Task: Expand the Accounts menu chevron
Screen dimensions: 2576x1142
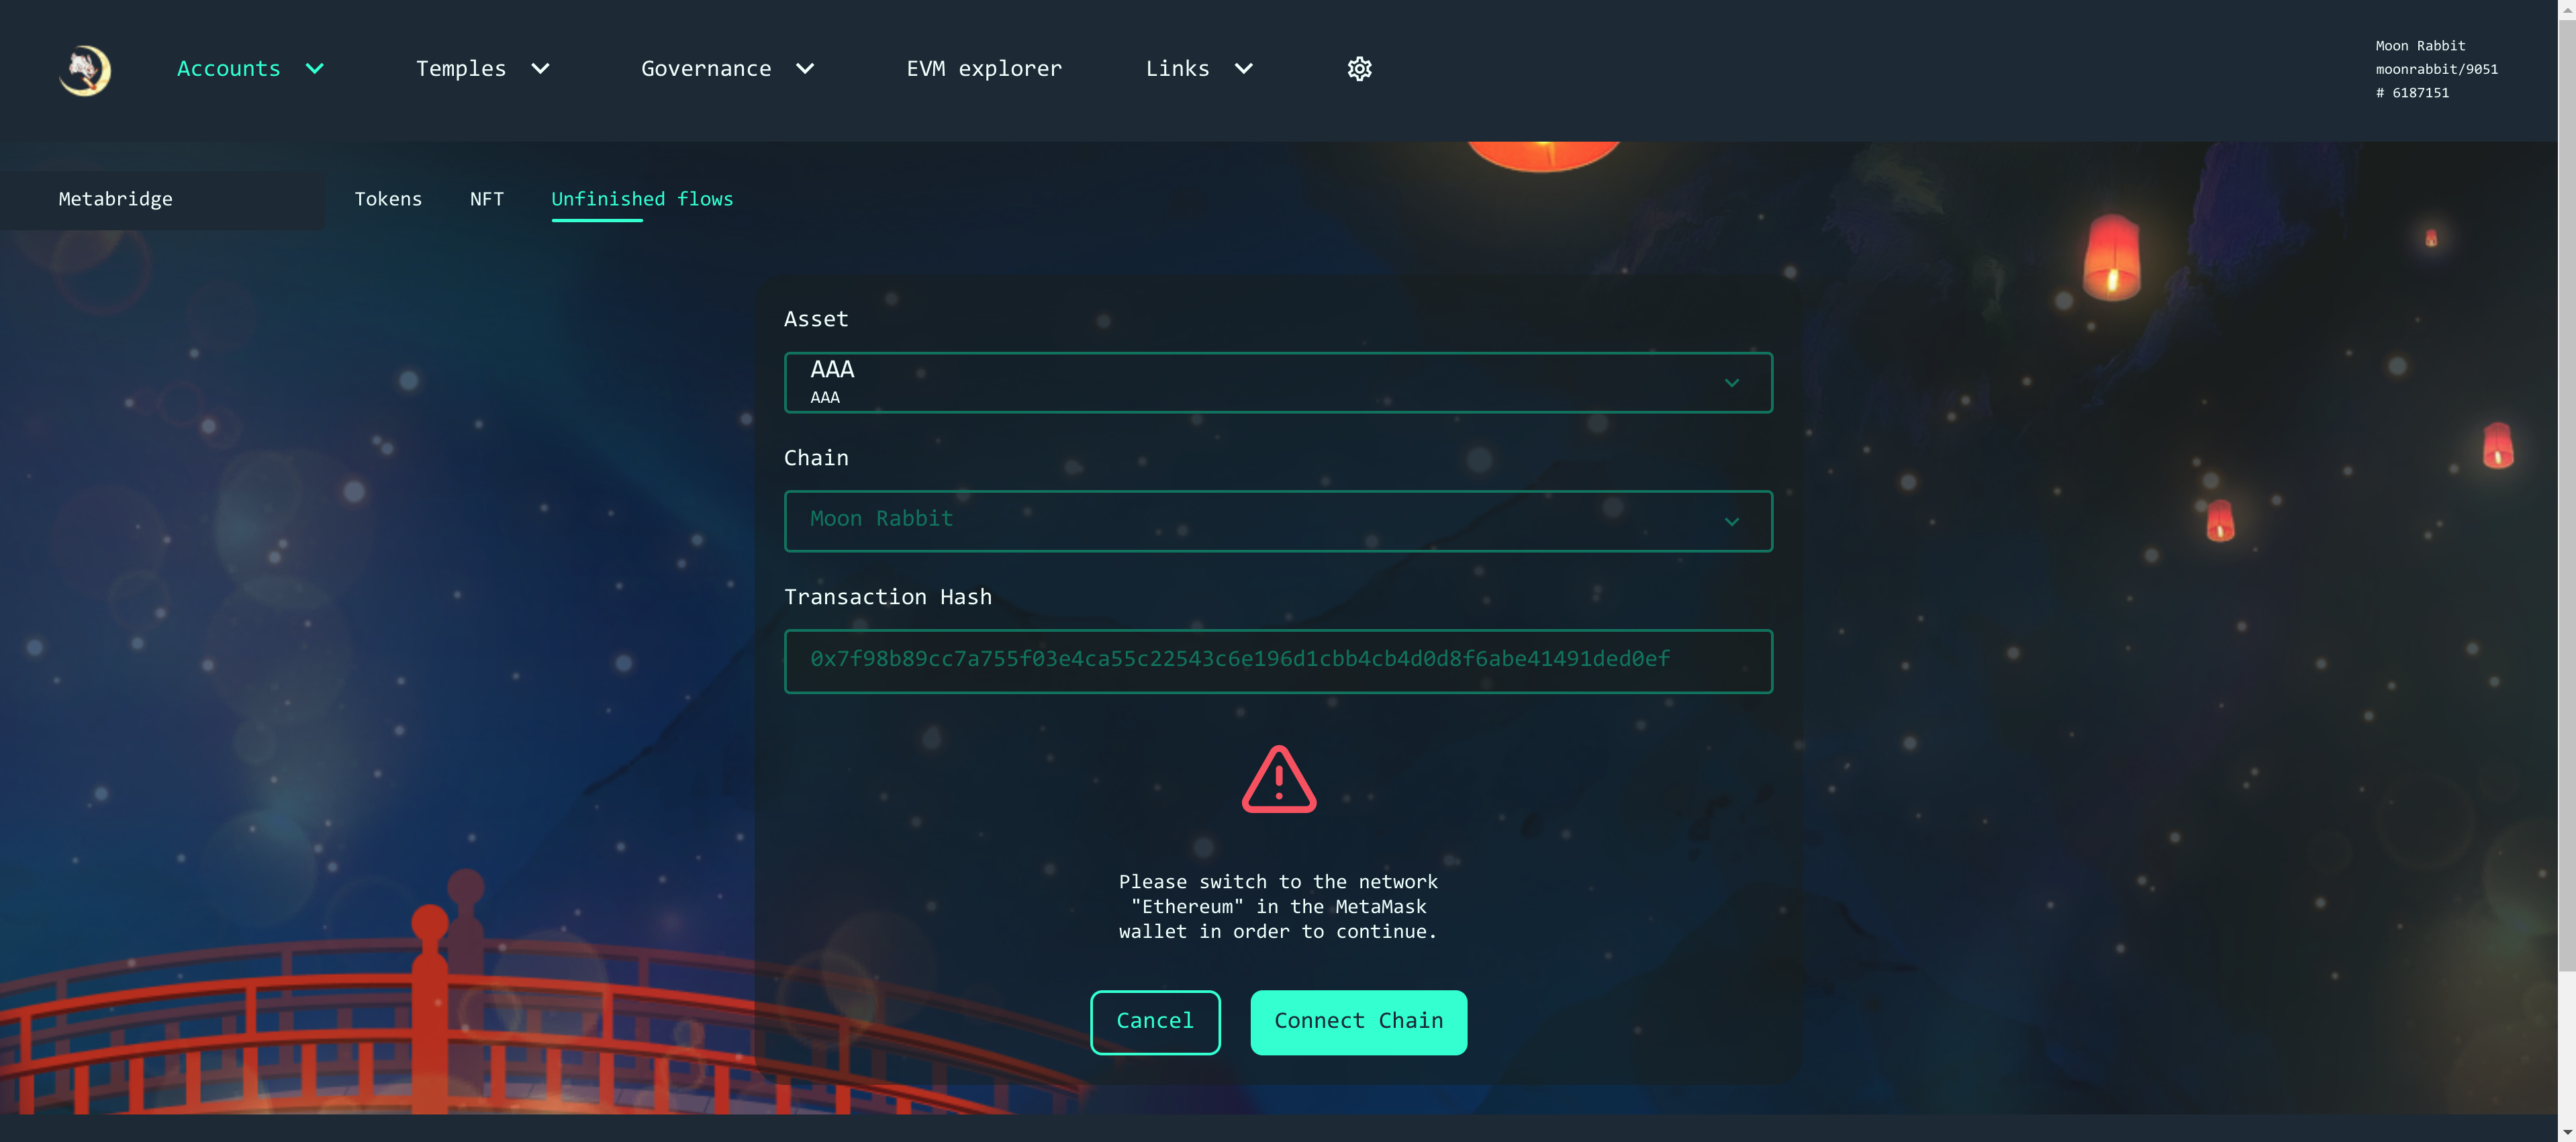Action: (x=315, y=69)
